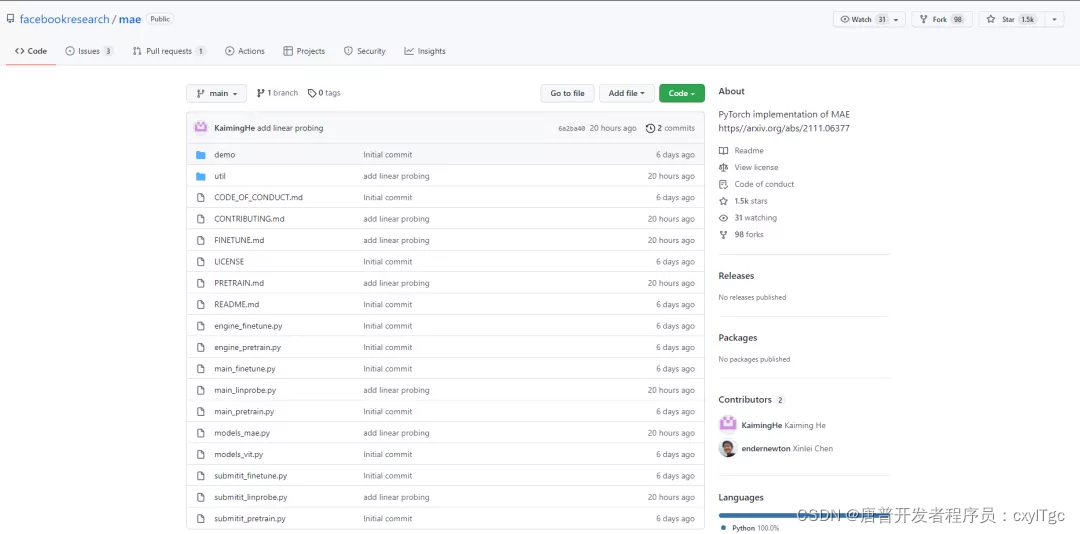Click the Code of conduct icon
This screenshot has width=1080, height=534.
click(723, 184)
